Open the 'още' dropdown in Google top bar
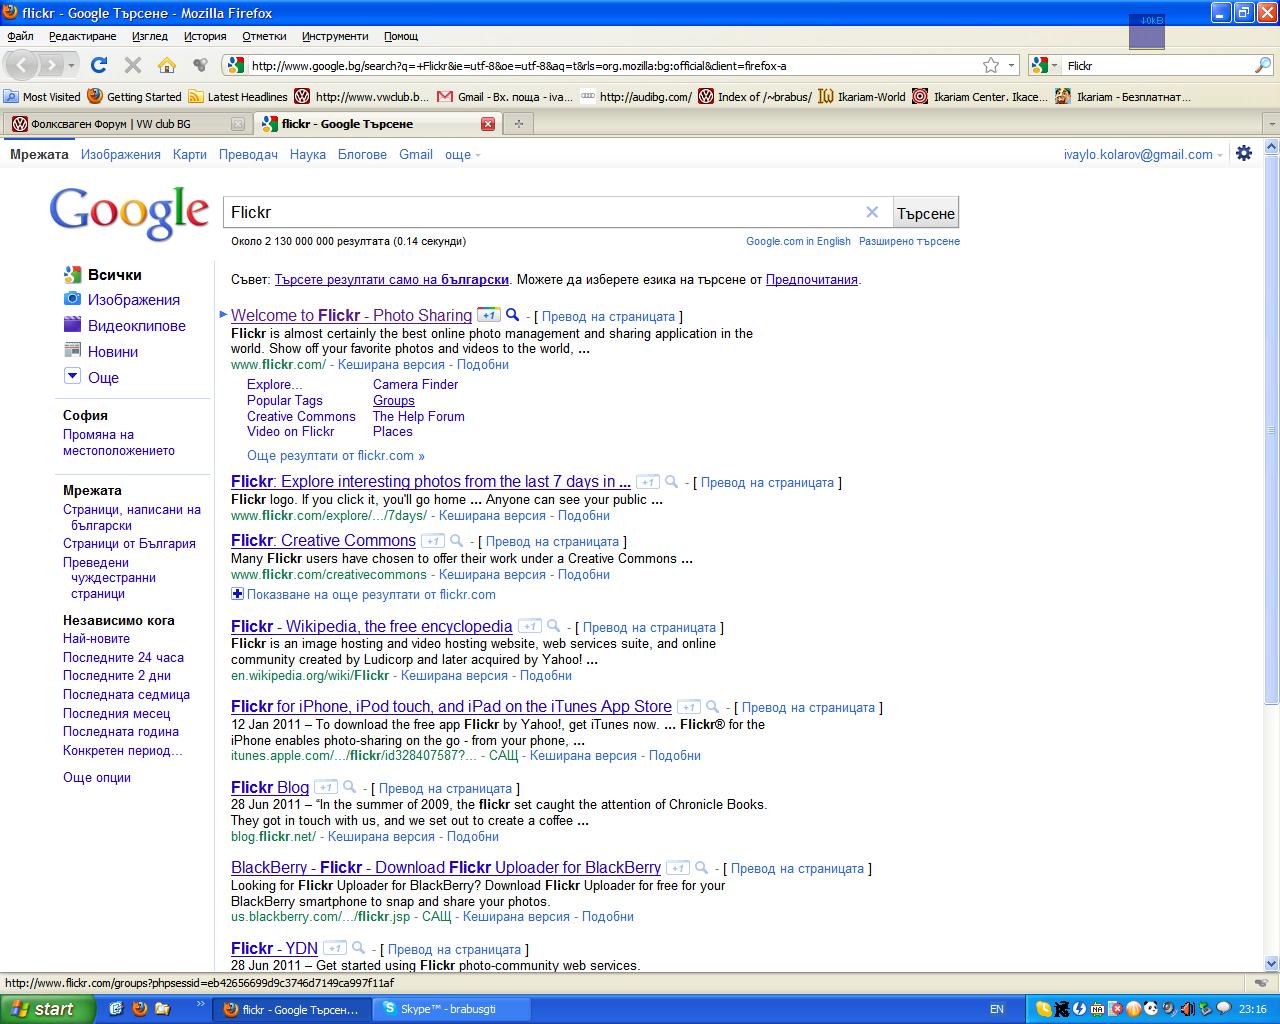The image size is (1280, 1024). [x=462, y=155]
